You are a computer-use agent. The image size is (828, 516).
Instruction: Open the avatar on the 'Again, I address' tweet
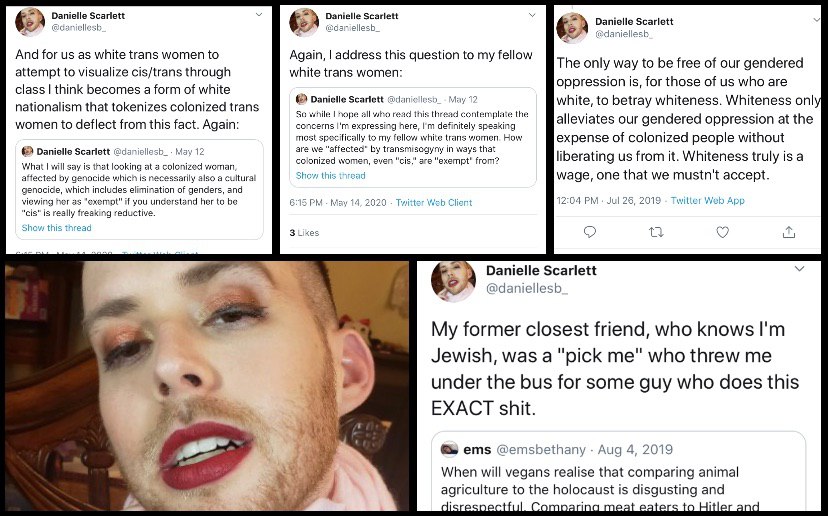(304, 22)
